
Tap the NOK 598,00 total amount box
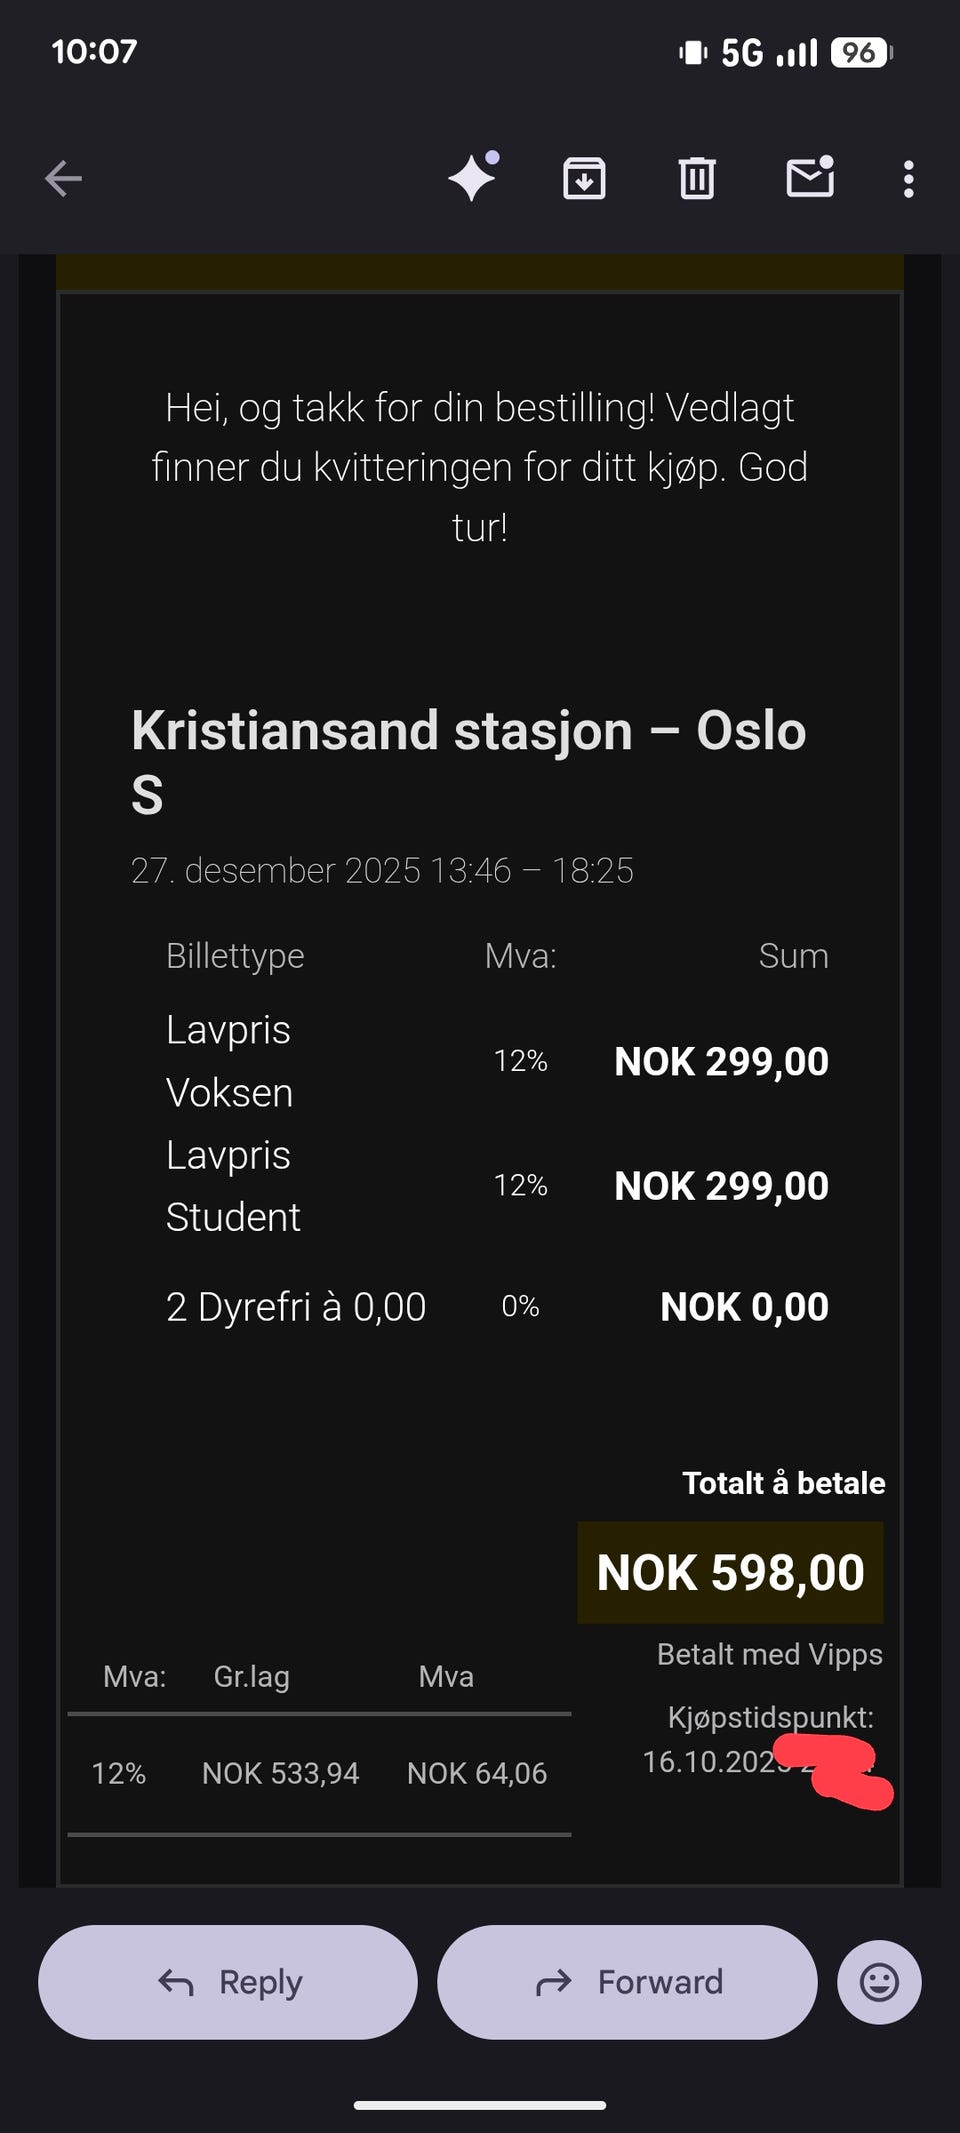730,1572
